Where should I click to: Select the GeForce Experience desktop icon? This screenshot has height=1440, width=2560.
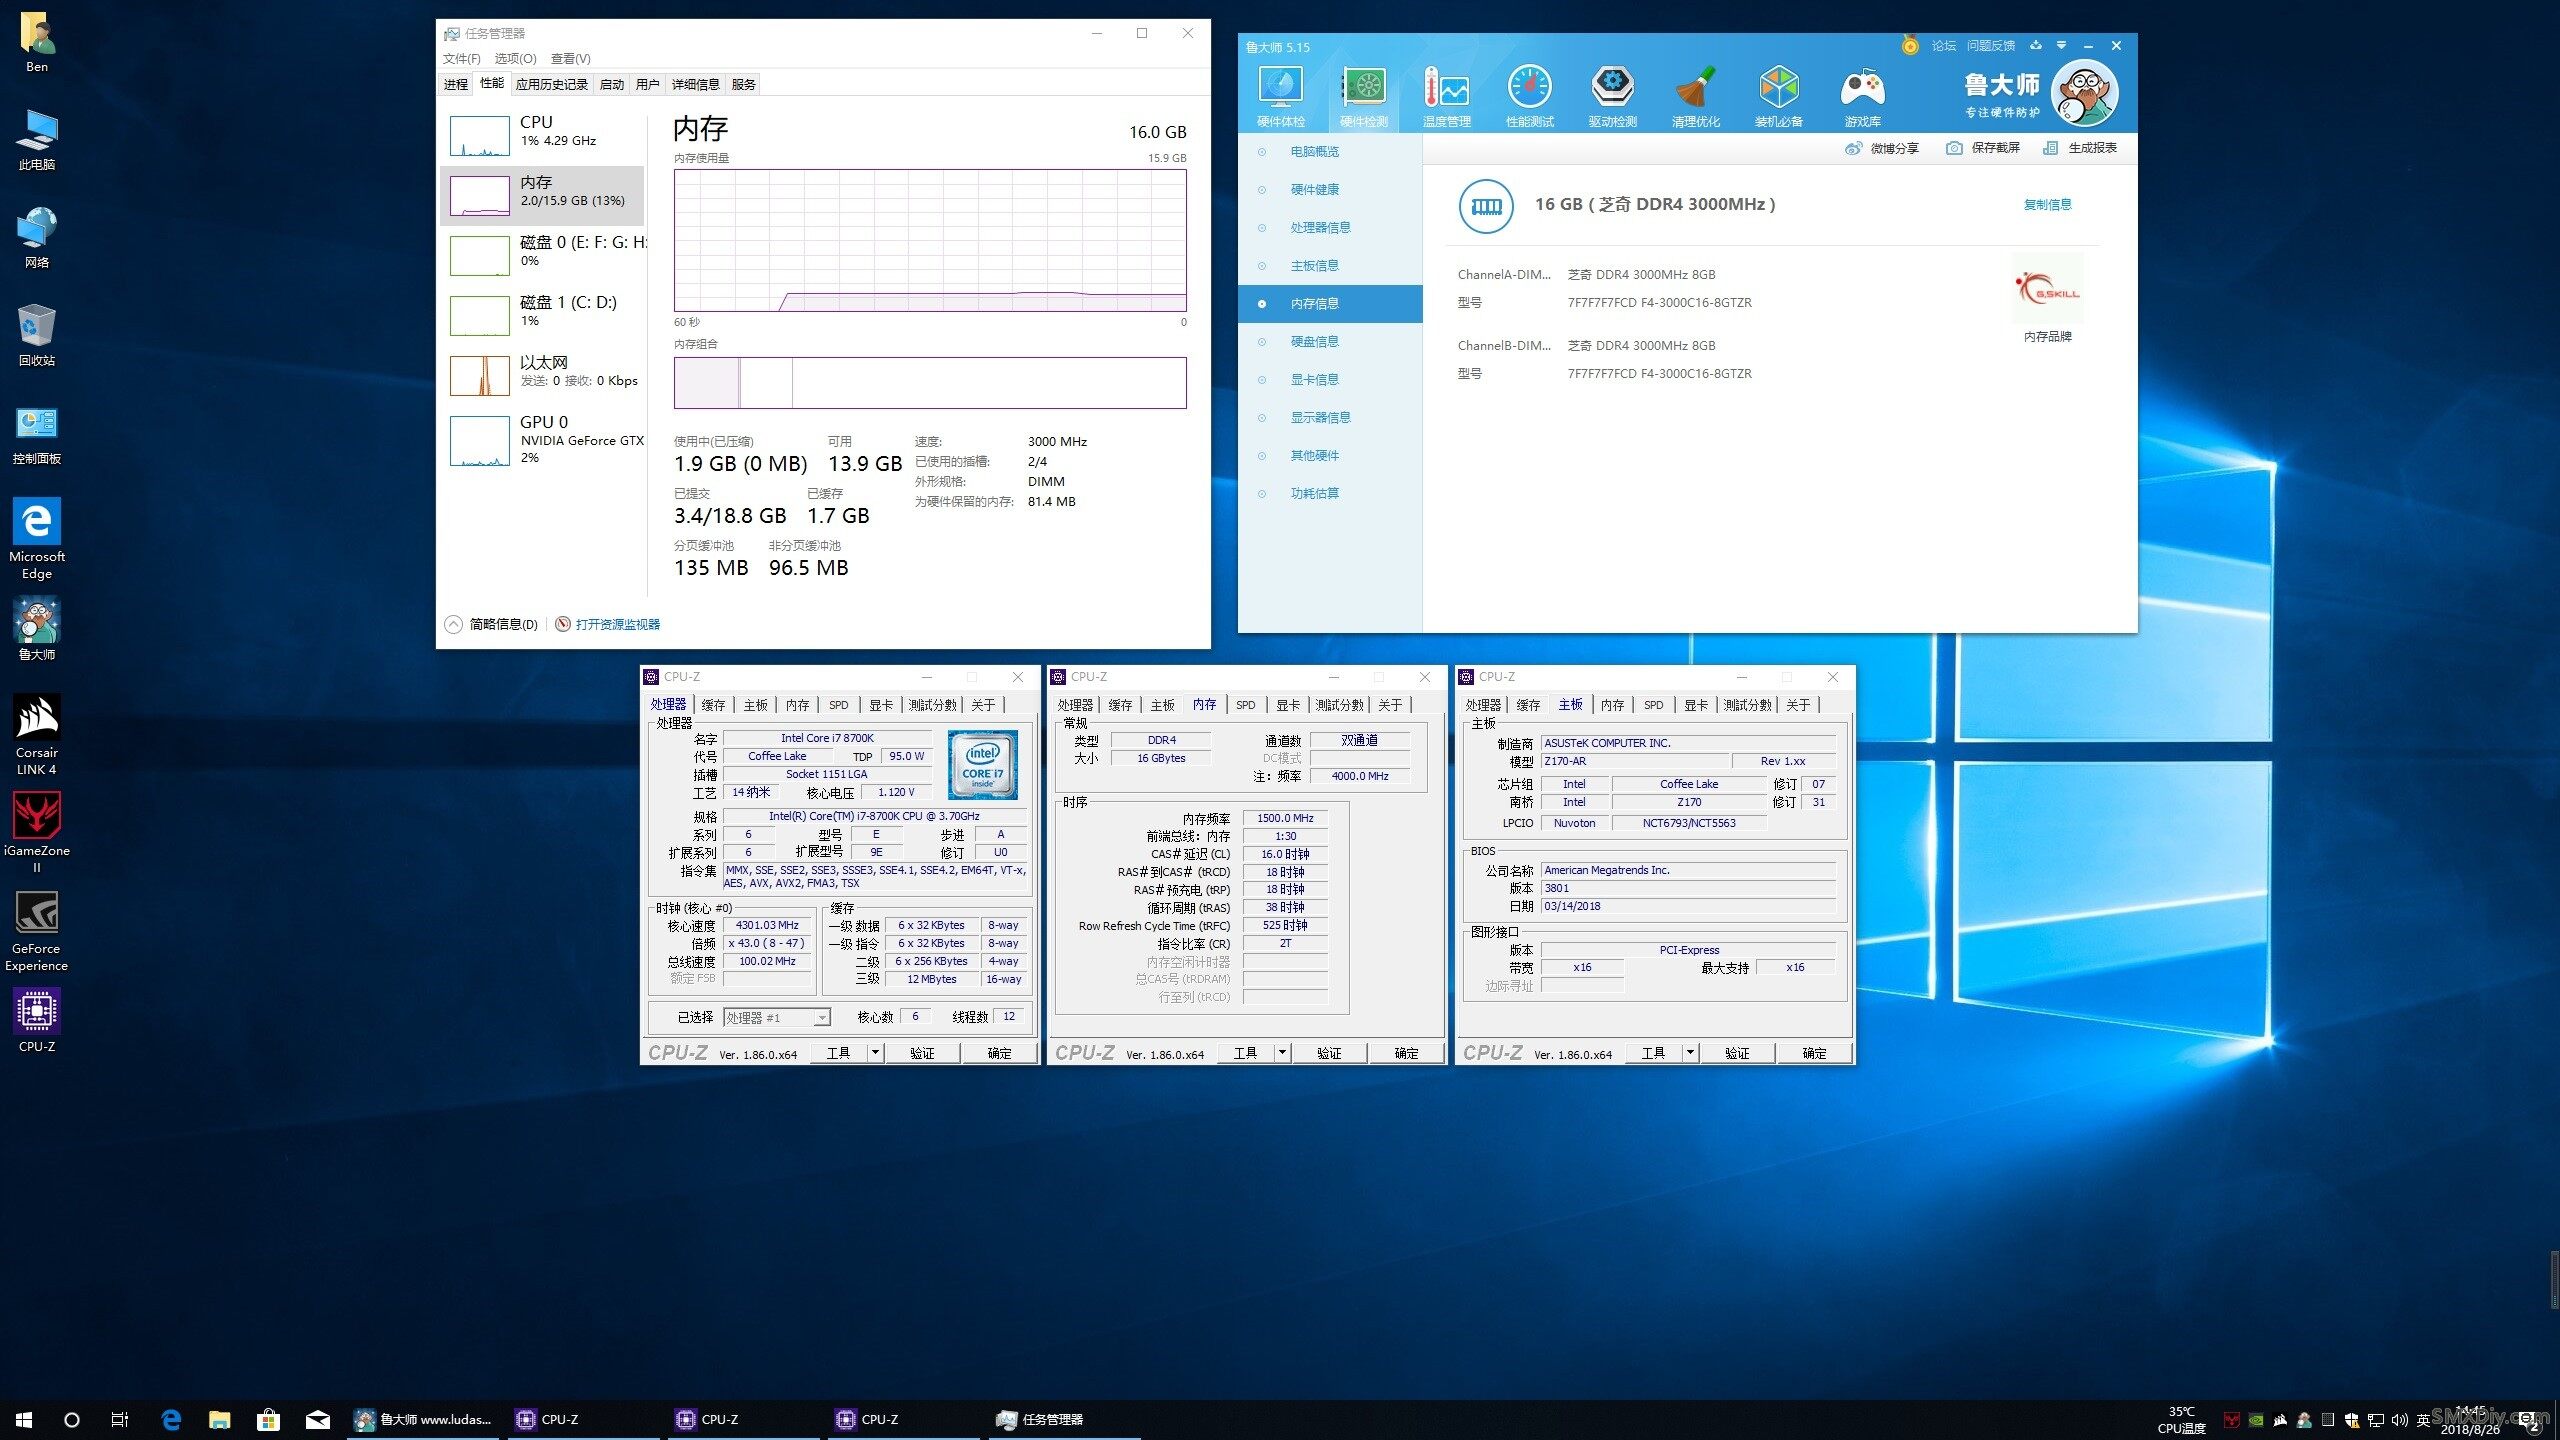(37, 931)
